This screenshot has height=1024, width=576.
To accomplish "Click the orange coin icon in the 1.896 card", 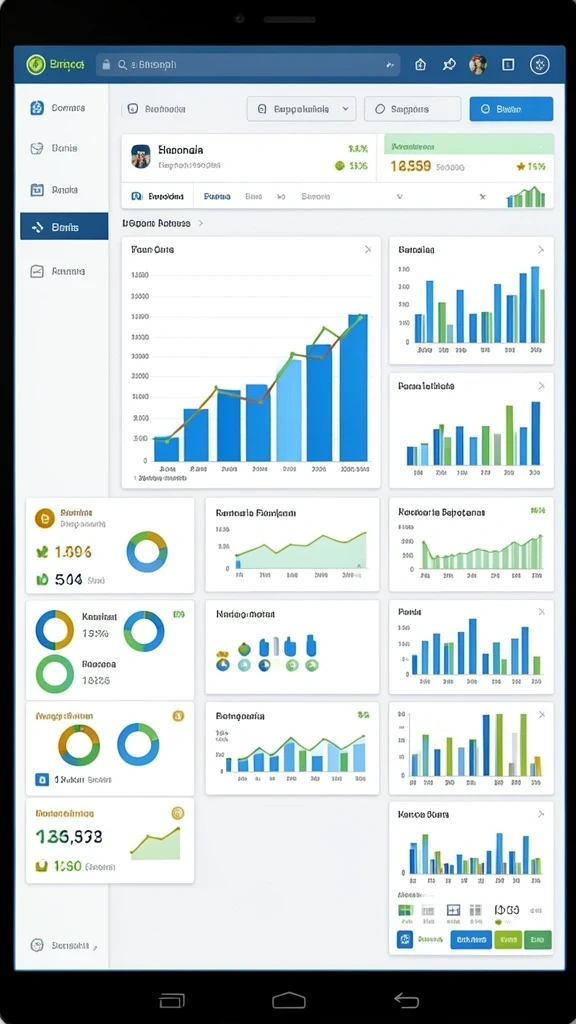I will coord(45,519).
